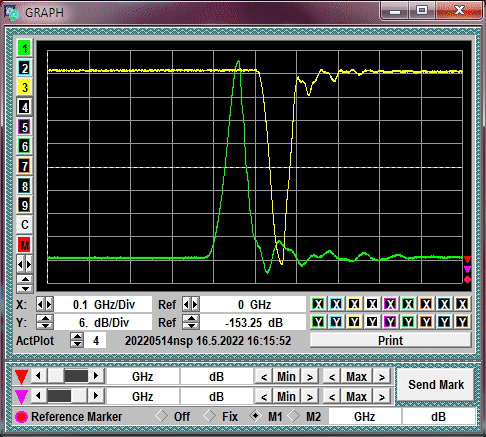Viewport: 486px width, 437px height.
Task: Select plot 2 cyan button
Action: pos(24,68)
